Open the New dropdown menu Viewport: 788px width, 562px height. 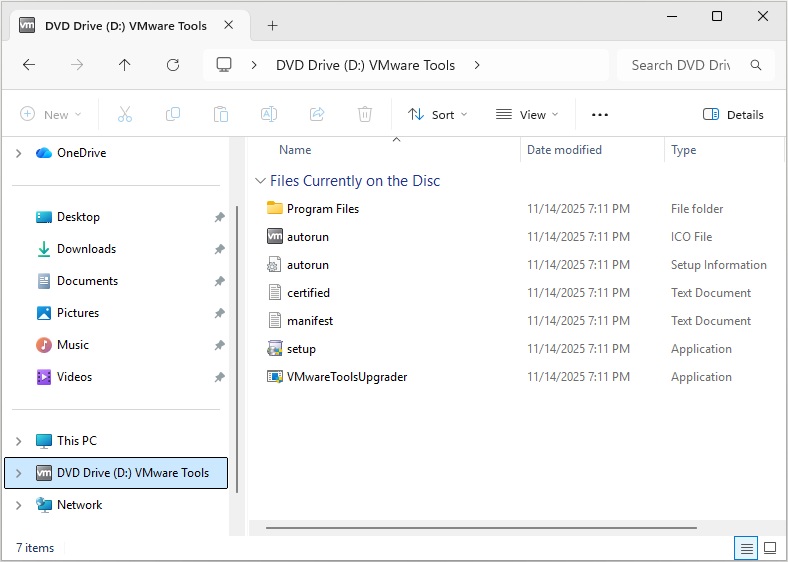50,115
